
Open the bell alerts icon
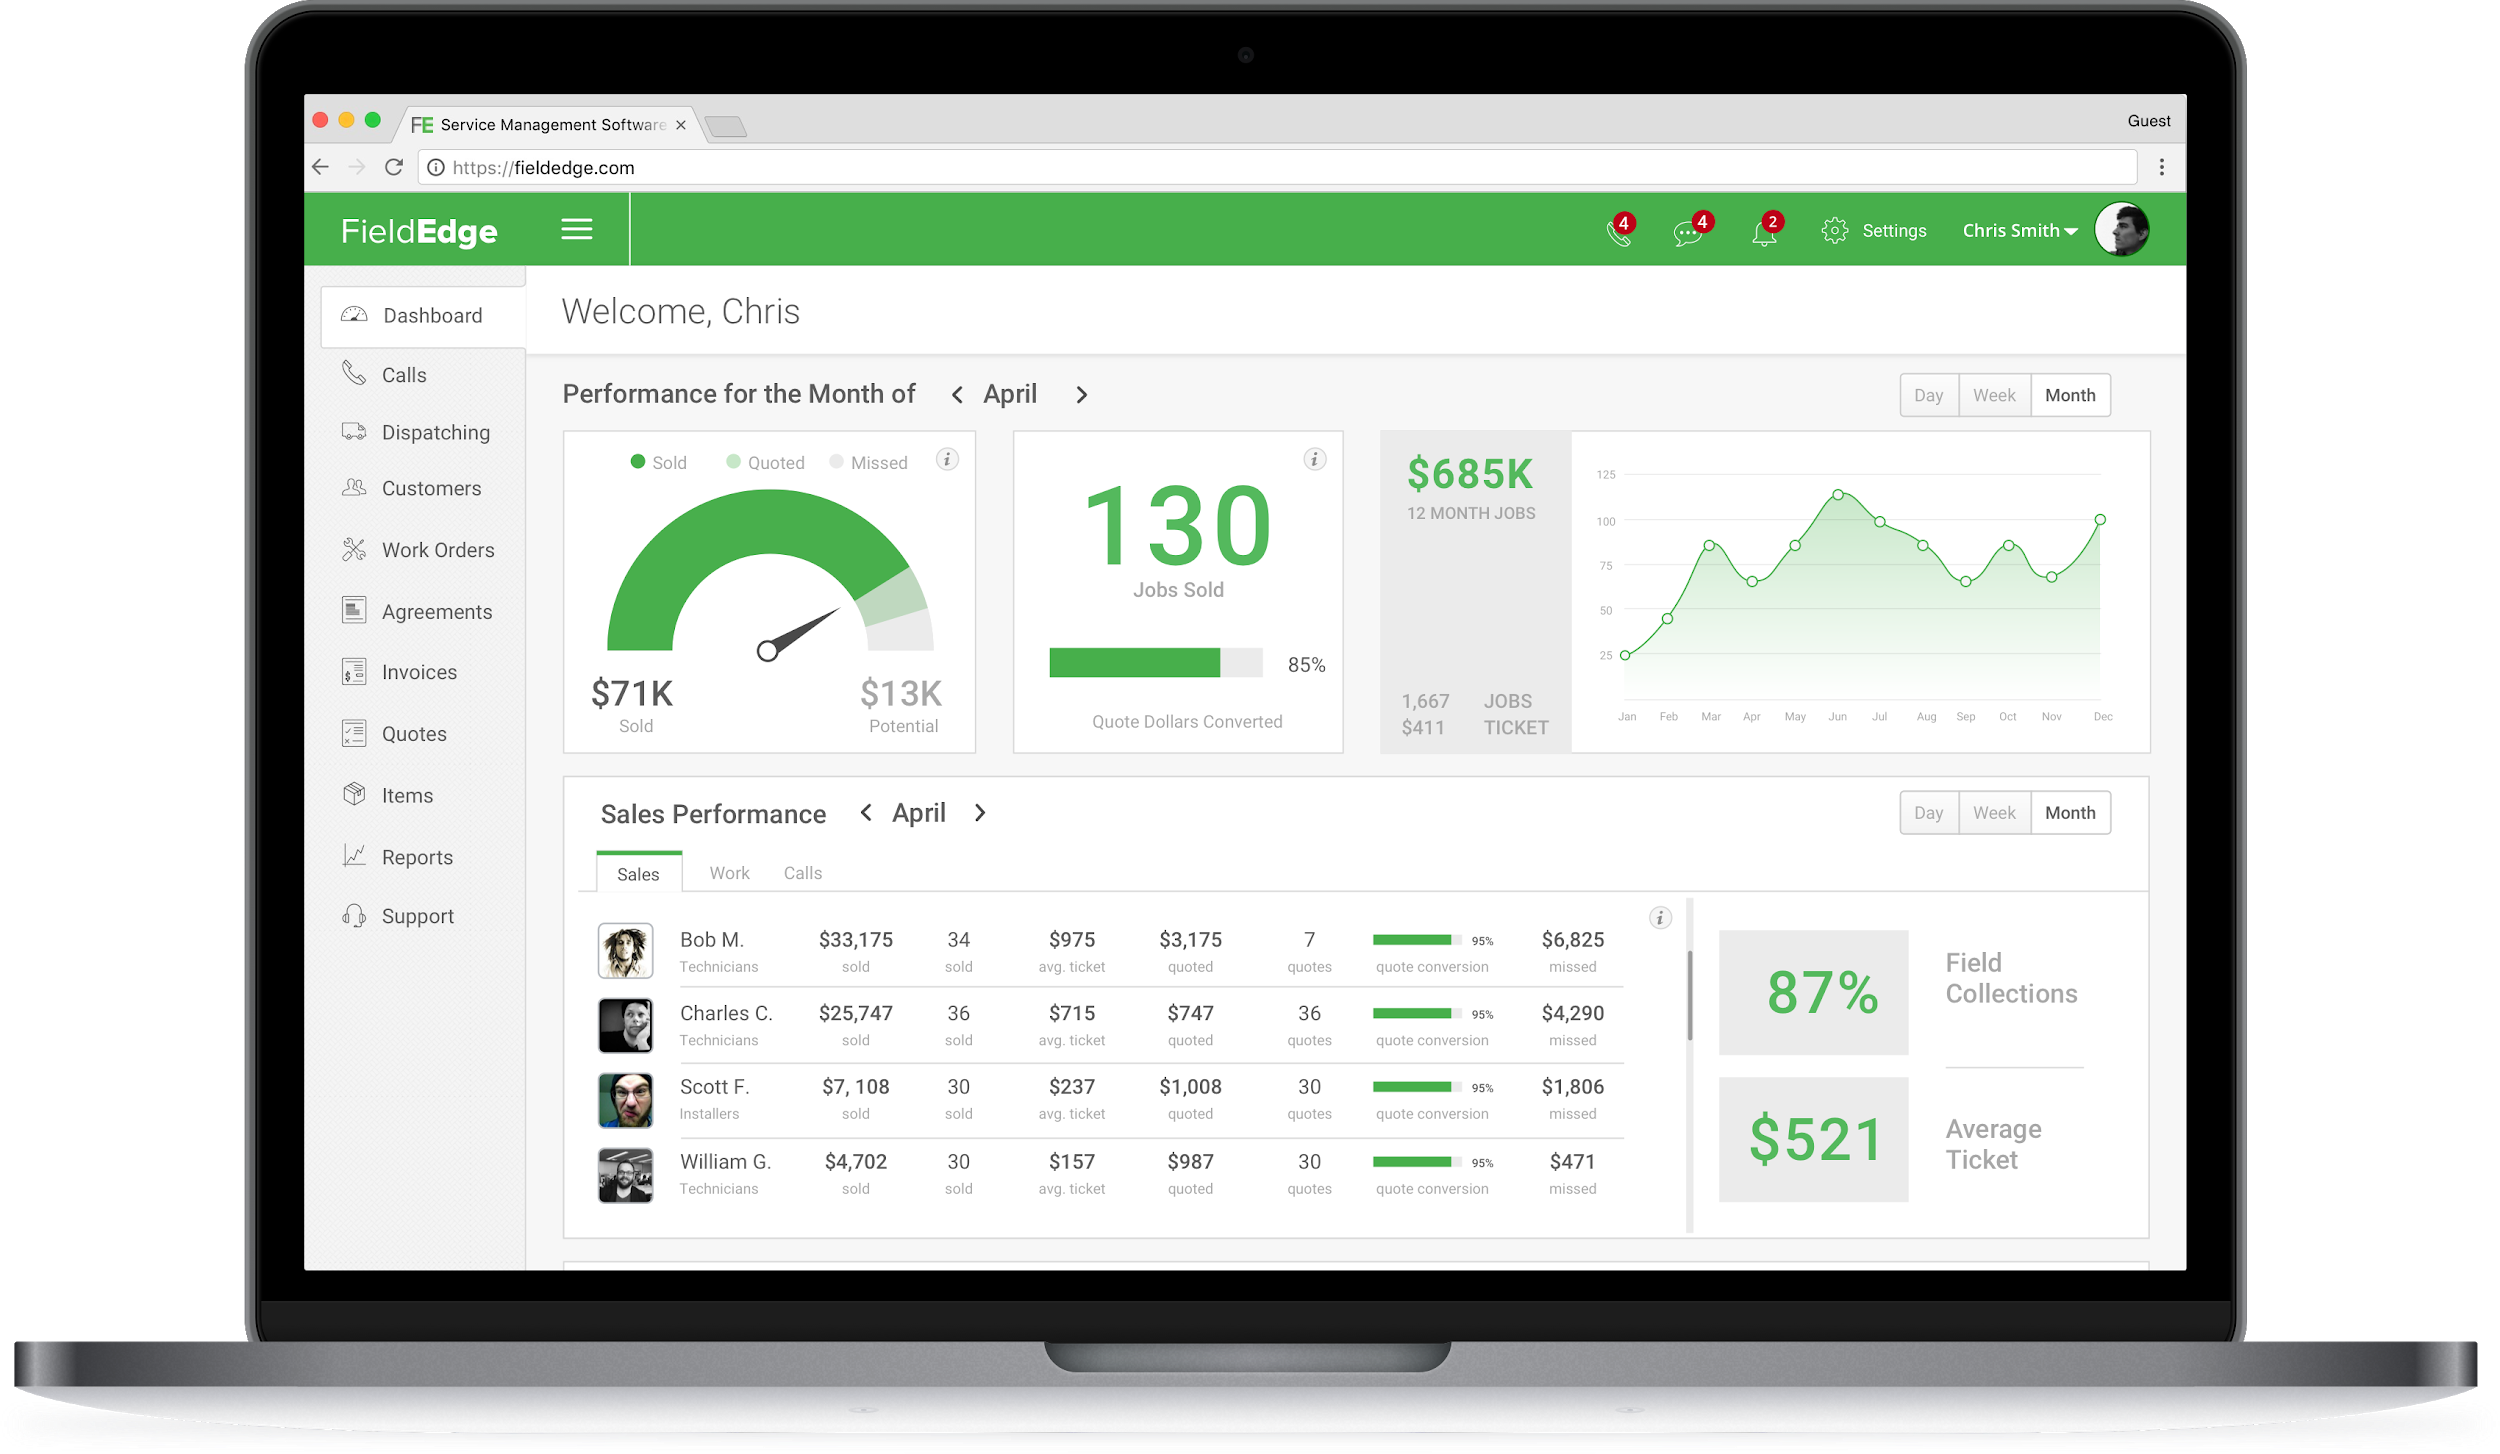click(1765, 232)
